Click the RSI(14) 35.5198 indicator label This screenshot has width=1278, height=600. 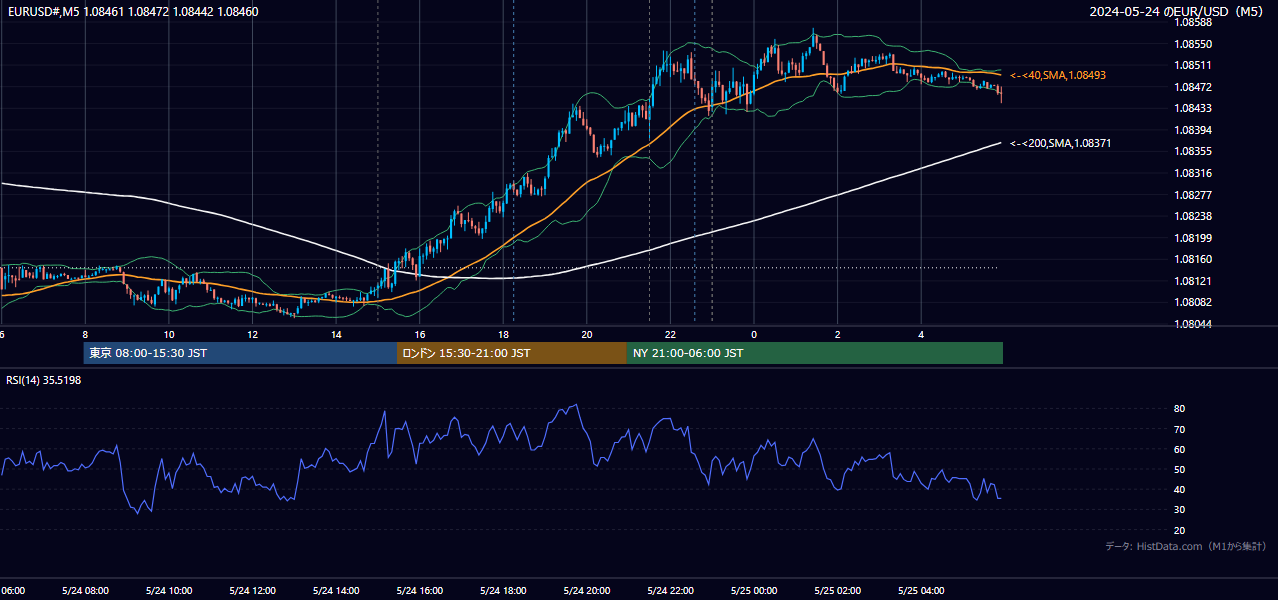[x=44, y=380]
